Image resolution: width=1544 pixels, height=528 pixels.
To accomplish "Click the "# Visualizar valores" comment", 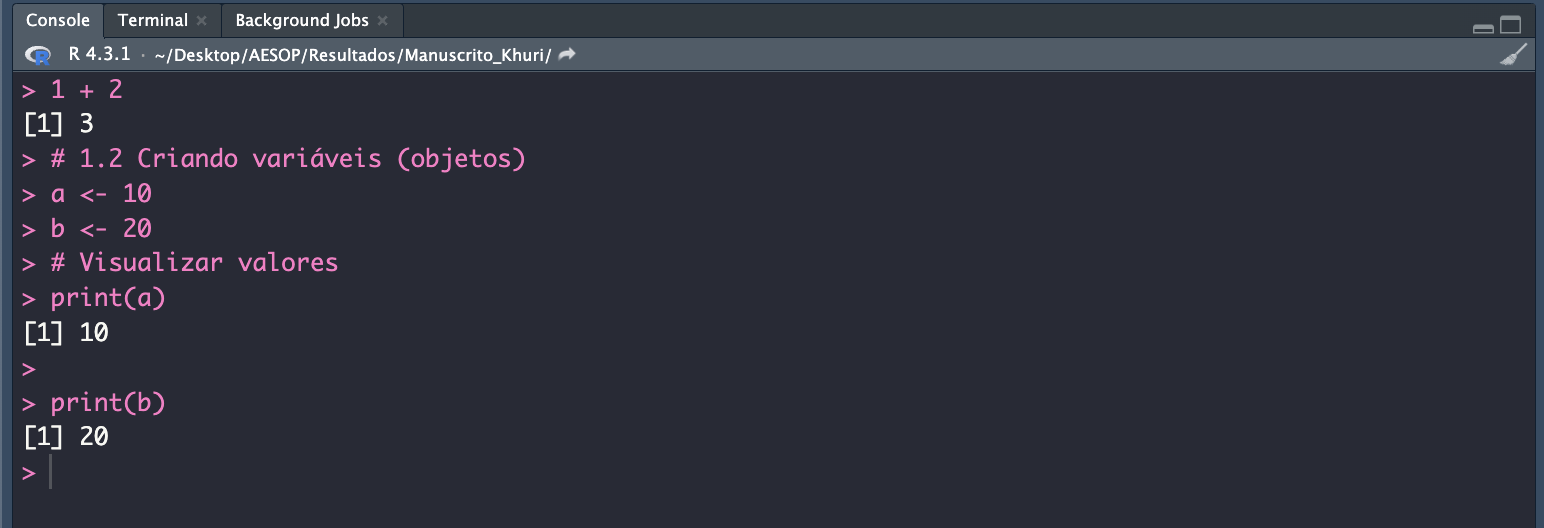I will pyautogui.click(x=194, y=263).
